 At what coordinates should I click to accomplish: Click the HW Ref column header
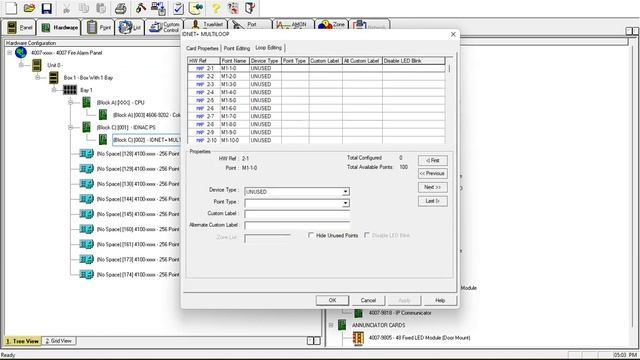pos(204,61)
